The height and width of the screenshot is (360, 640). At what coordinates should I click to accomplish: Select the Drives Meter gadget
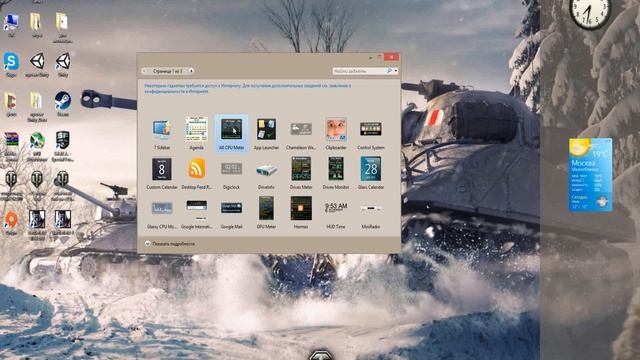coord(301,173)
